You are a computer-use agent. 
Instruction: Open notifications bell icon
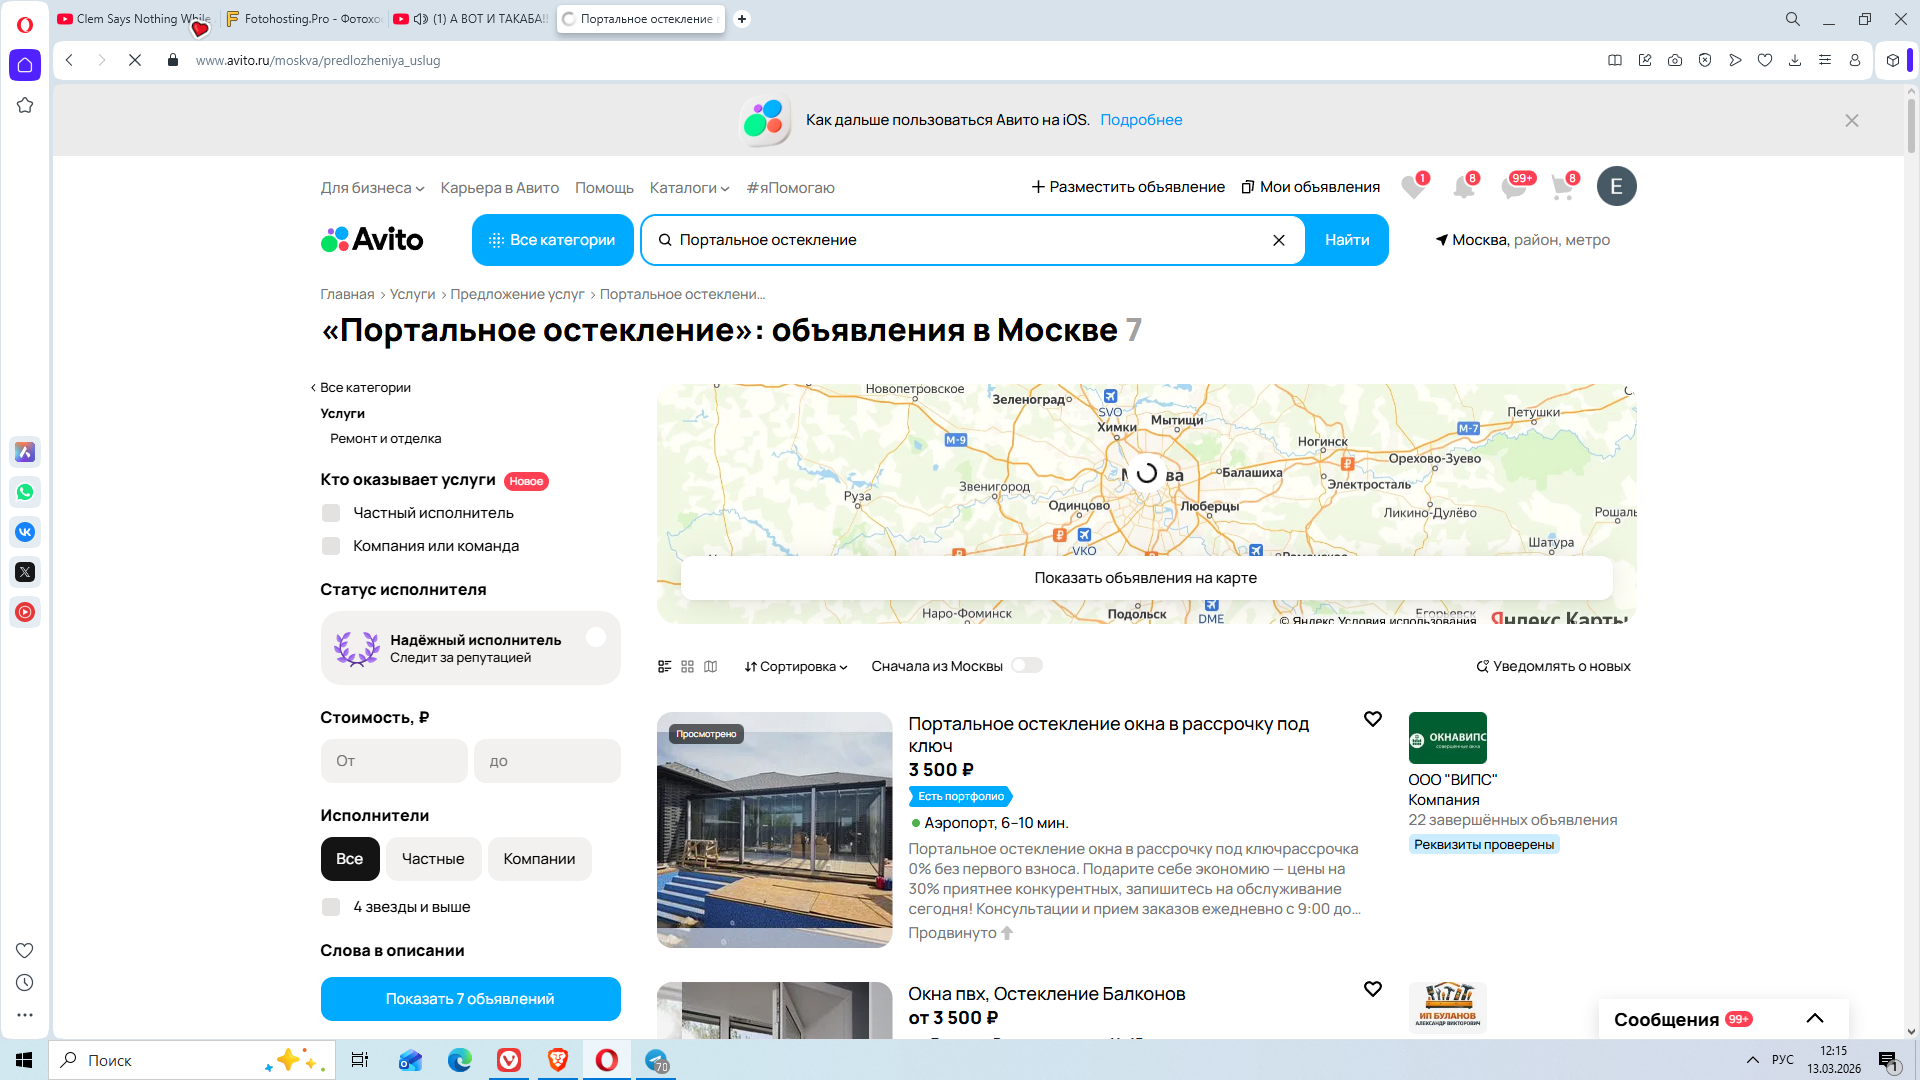1463,187
